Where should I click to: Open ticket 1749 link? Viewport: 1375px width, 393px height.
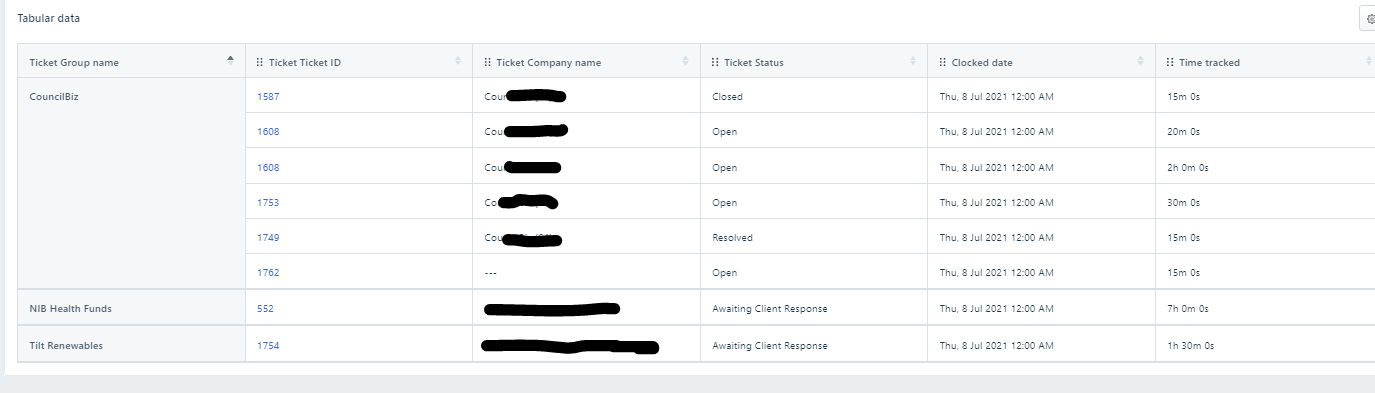(x=268, y=238)
